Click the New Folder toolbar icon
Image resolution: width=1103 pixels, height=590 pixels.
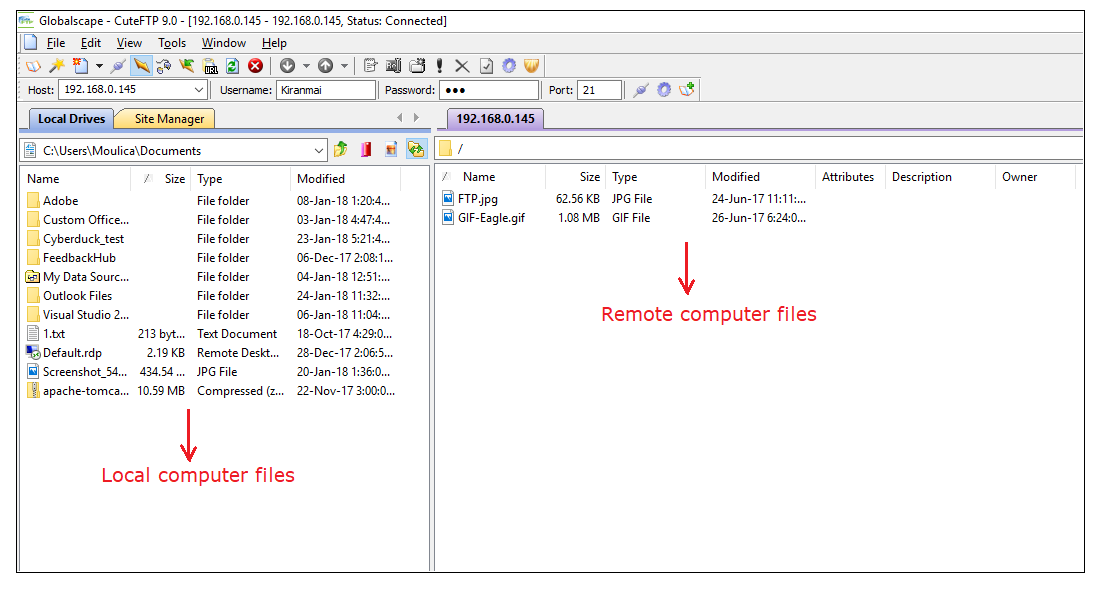417,66
